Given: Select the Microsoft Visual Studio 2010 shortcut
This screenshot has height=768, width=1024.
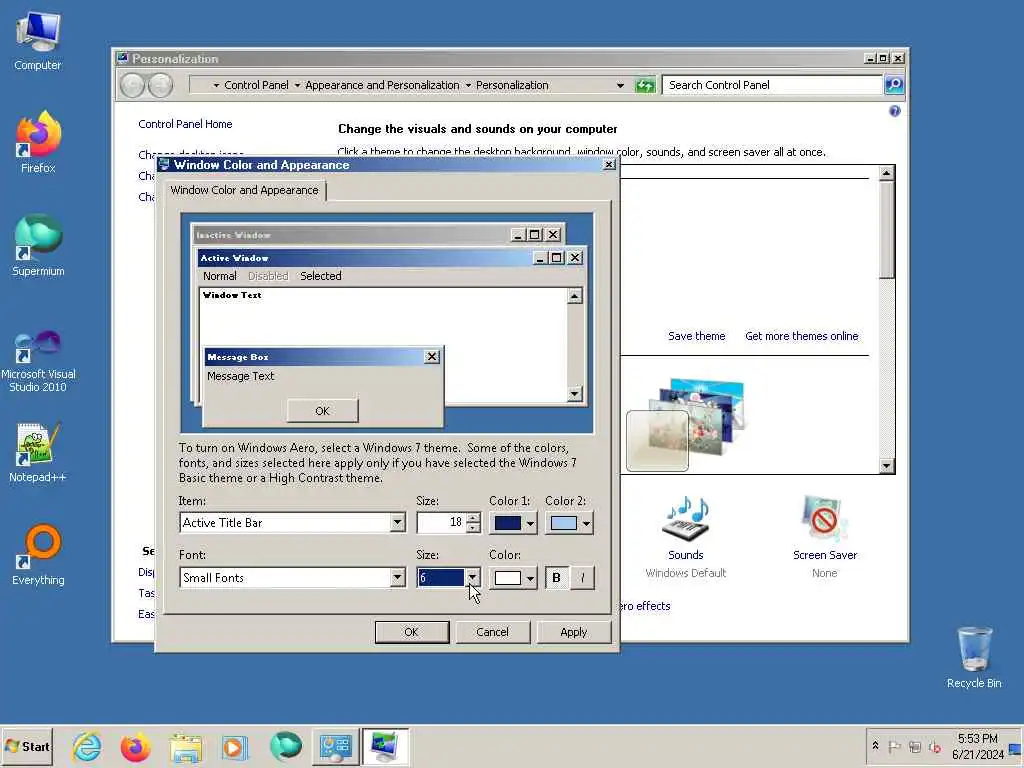Looking at the screenshot, I should (38, 360).
